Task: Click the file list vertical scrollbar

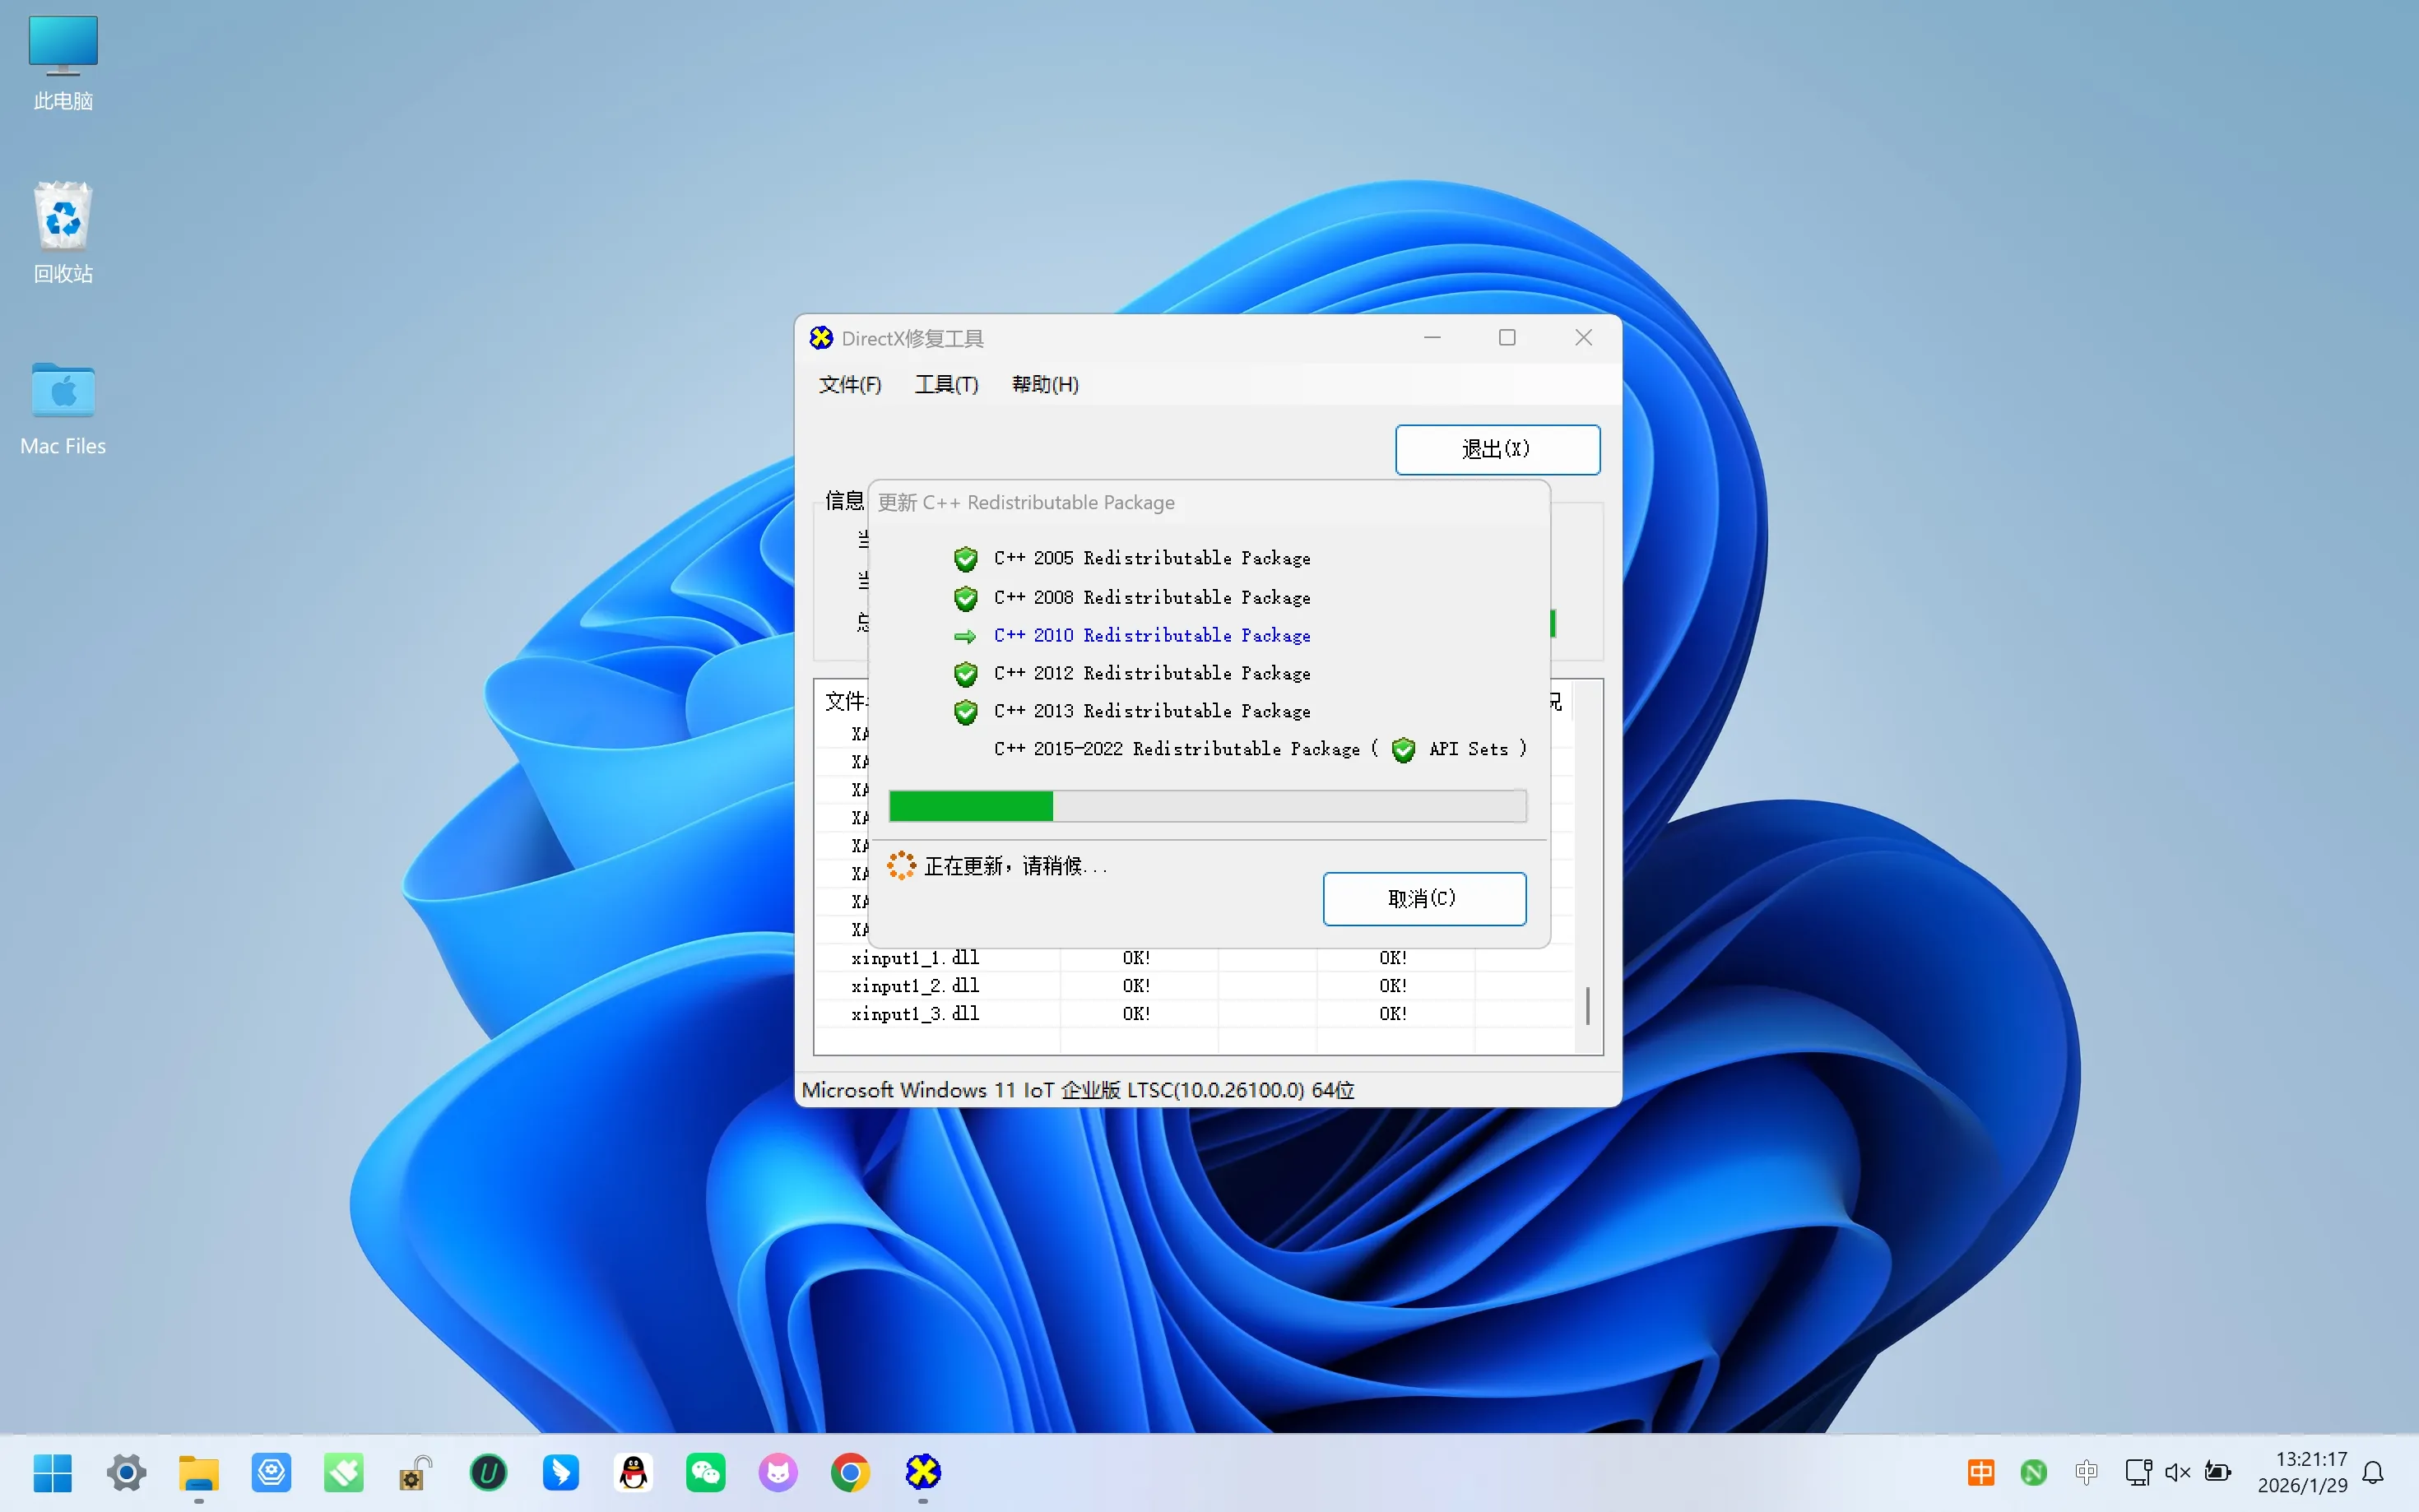Action: (1587, 1005)
